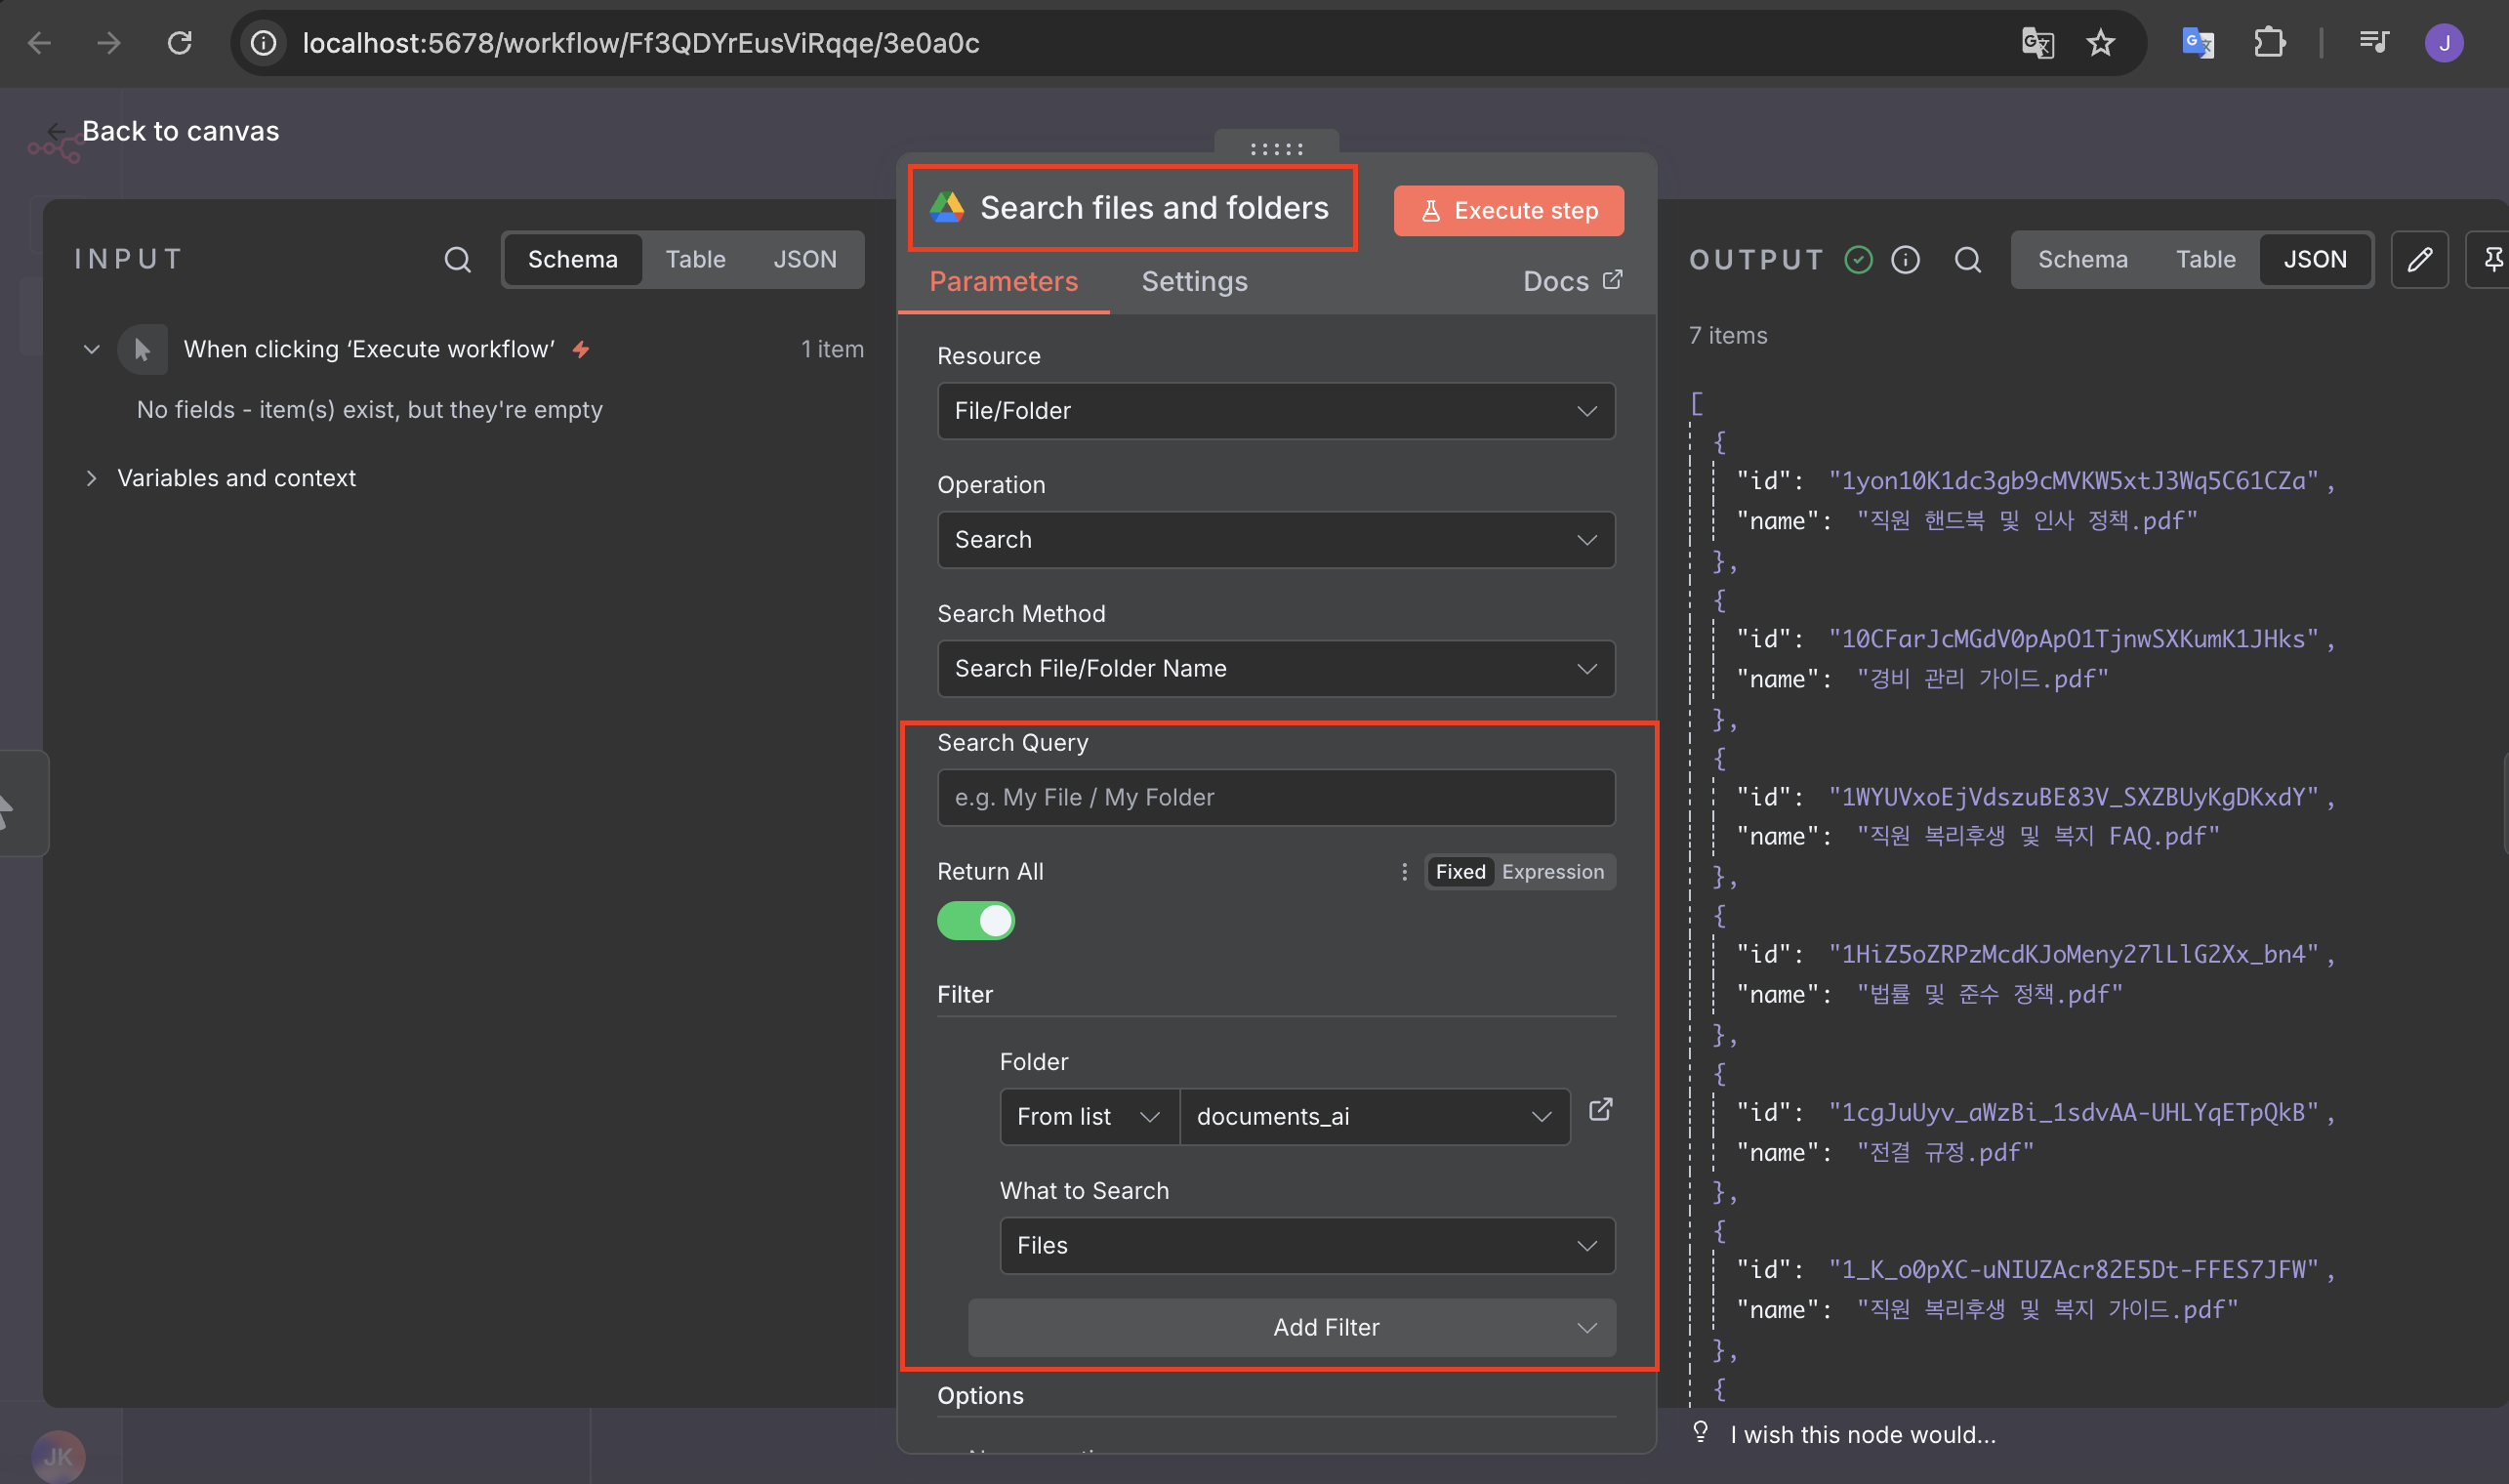Open Return All three-dot options menu
2509x1484 pixels.
coord(1404,872)
